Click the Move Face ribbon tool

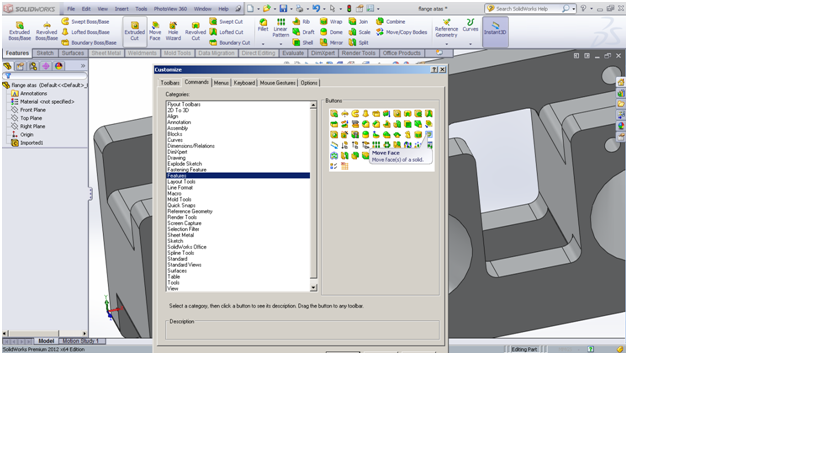155,30
